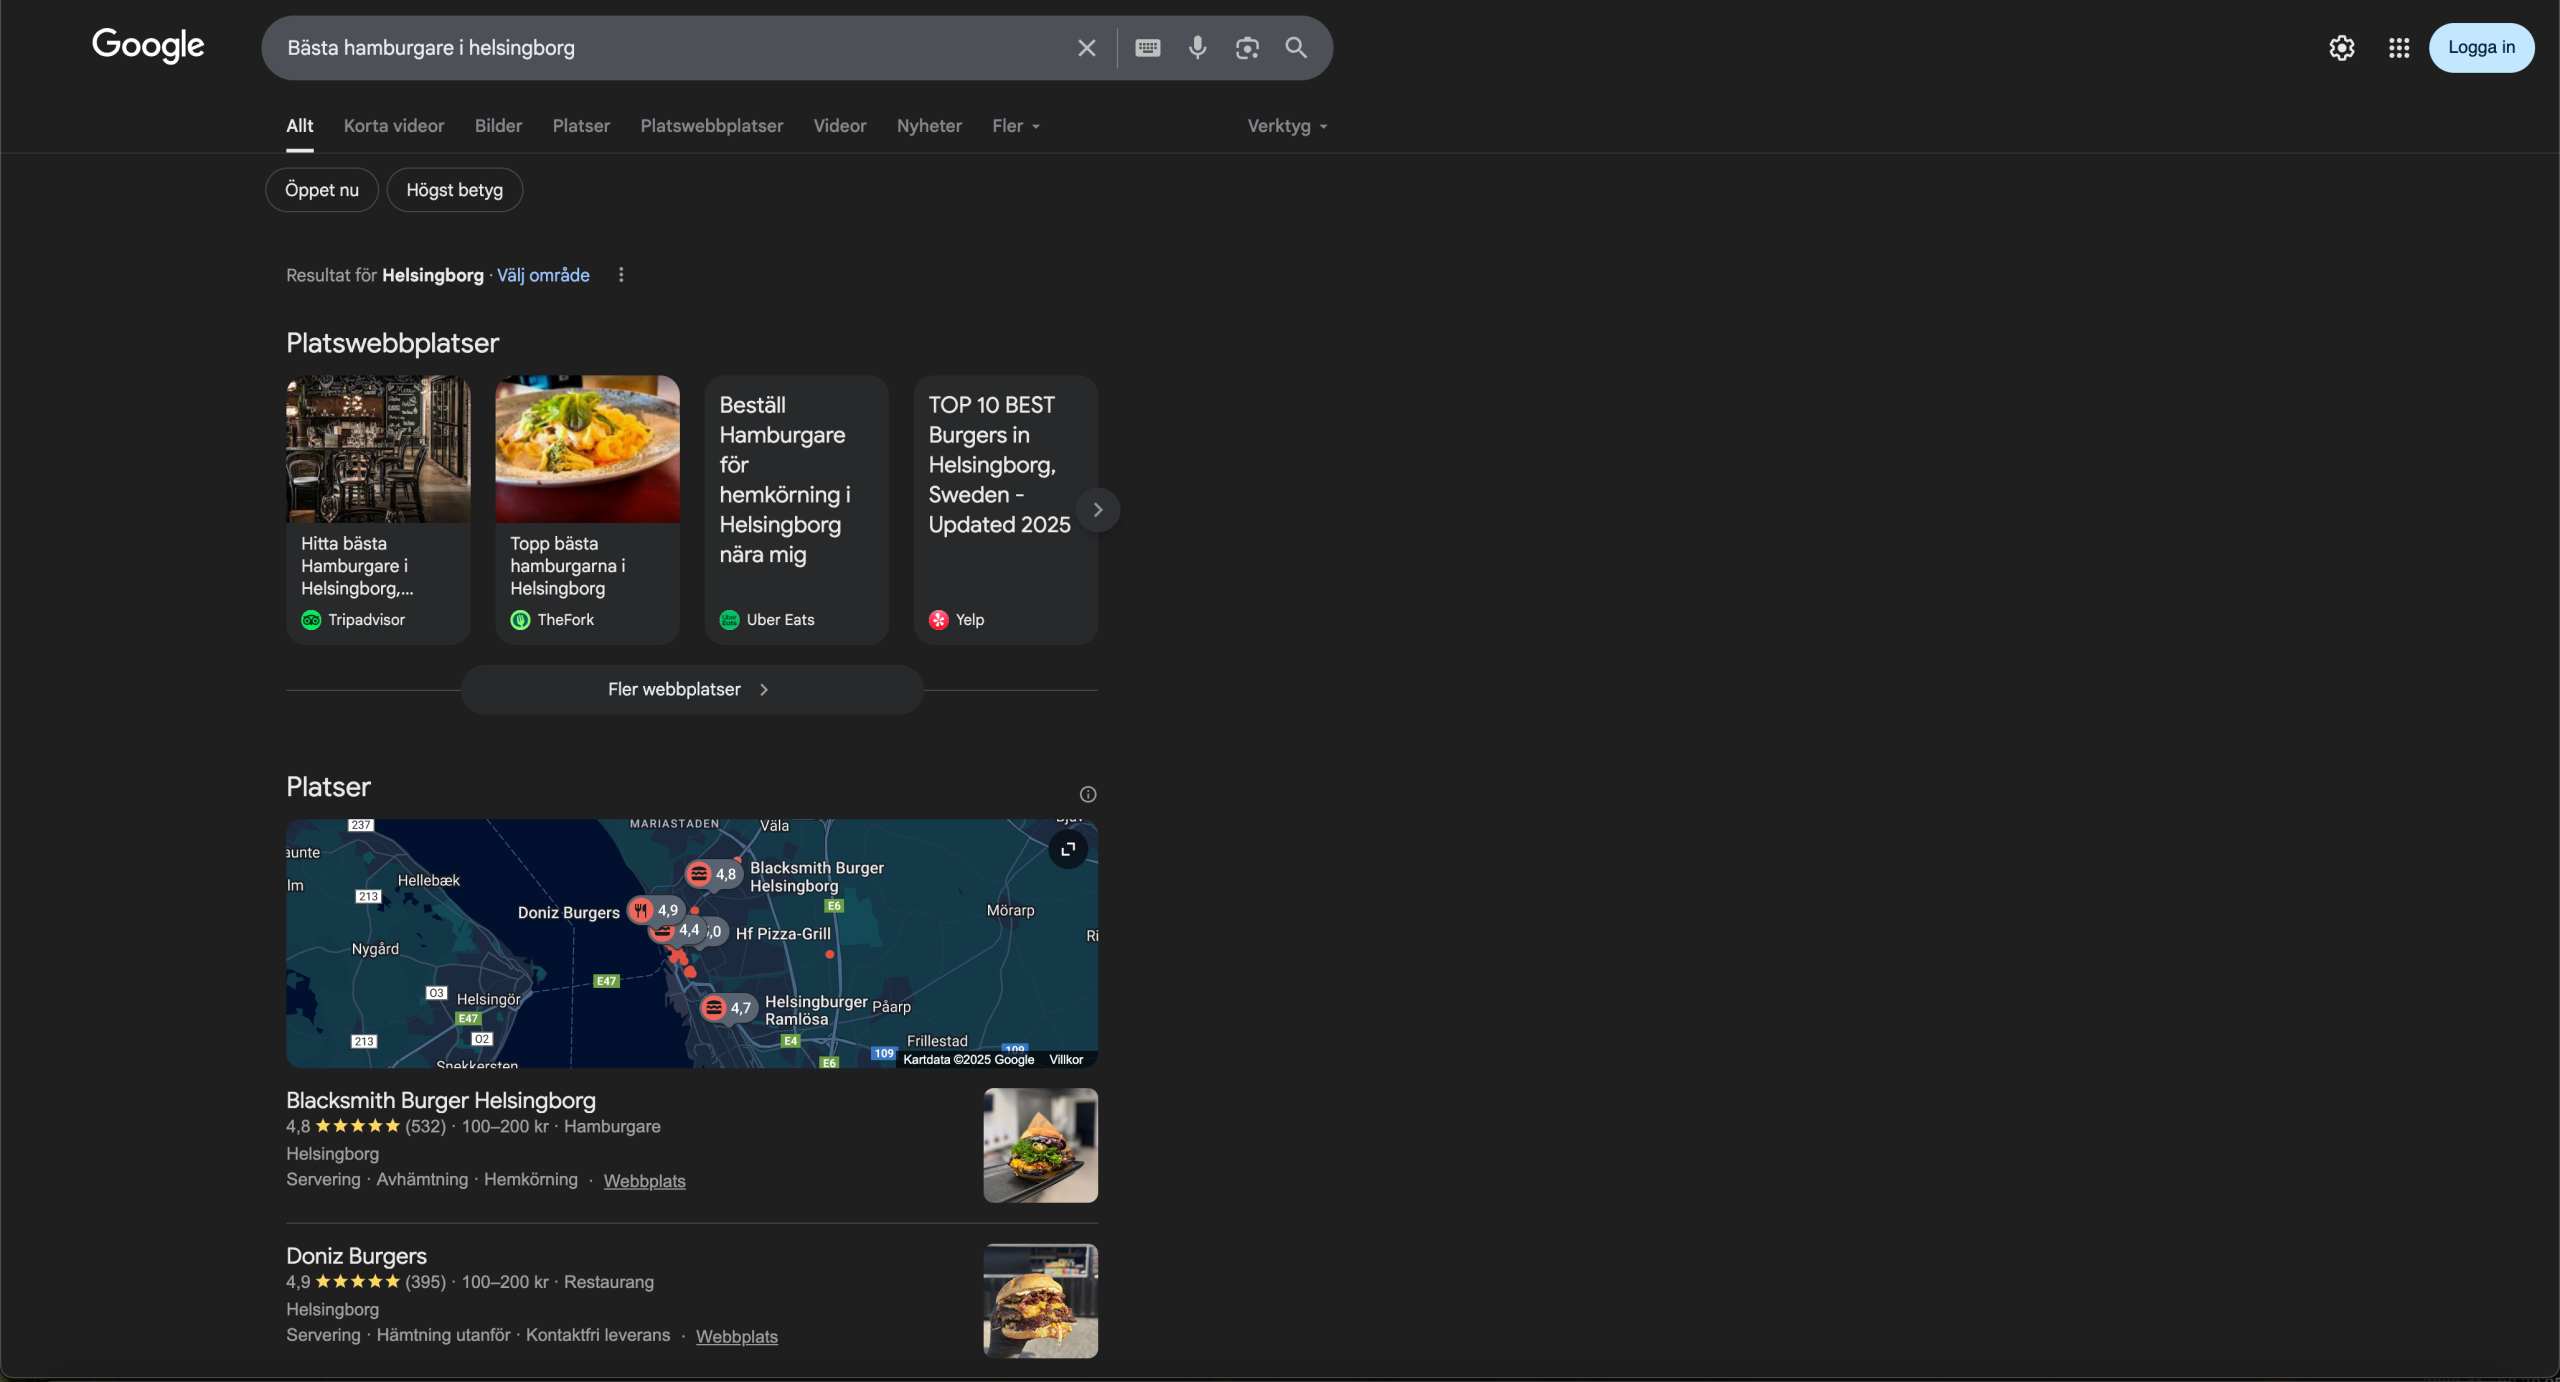
Task: Switch to the Nyheter tab
Action: (x=928, y=126)
